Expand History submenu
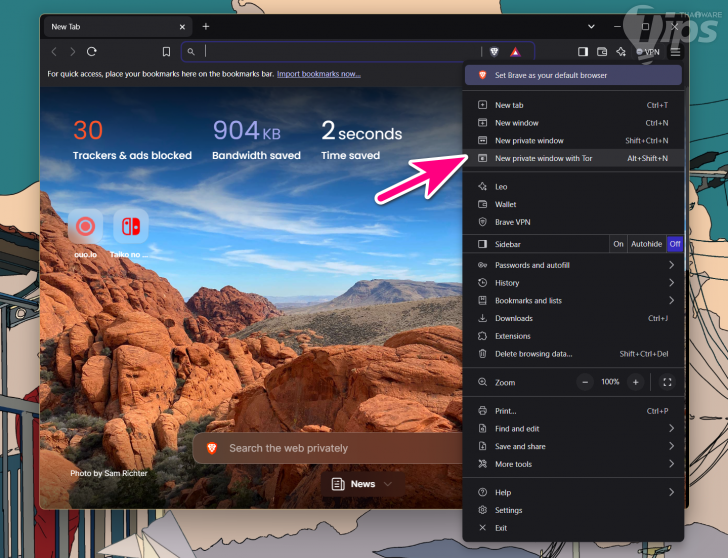 [x=573, y=283]
